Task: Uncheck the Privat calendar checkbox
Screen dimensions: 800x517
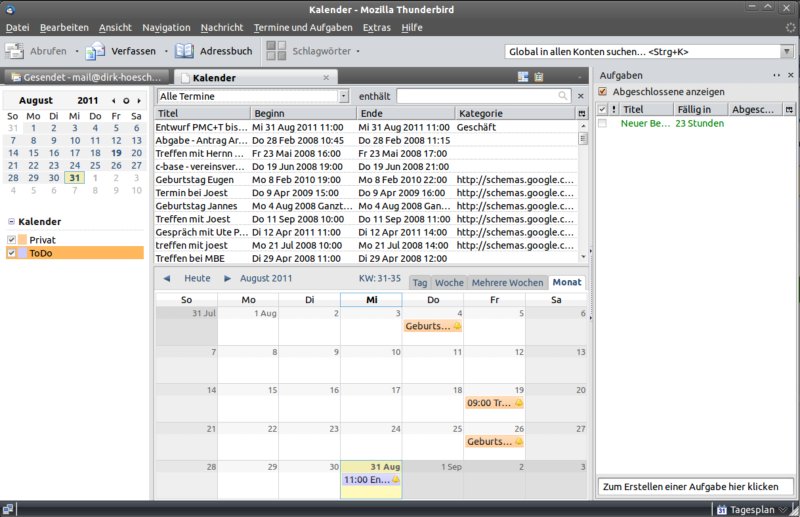Action: pos(11,240)
